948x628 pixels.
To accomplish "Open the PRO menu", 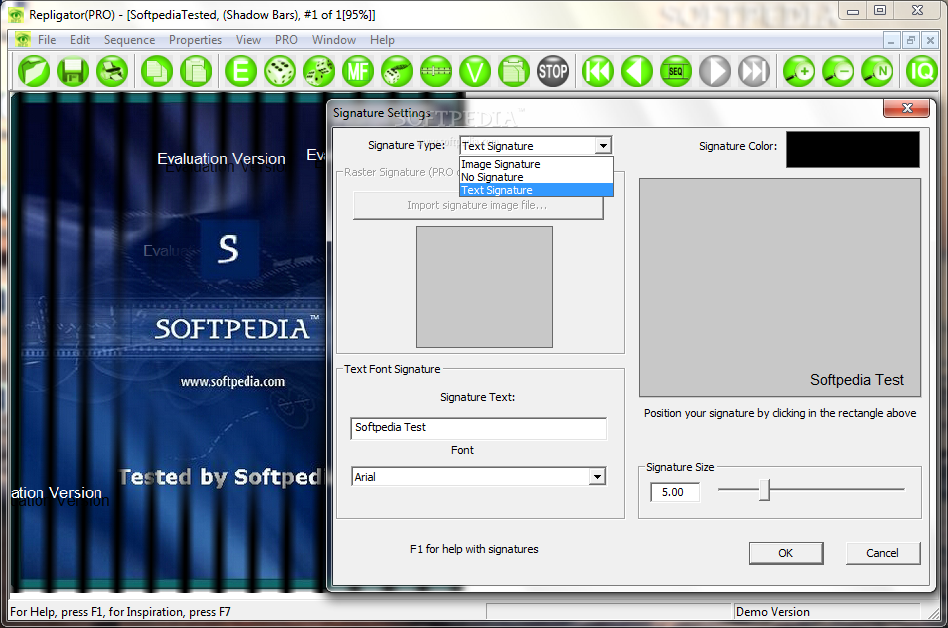I will tap(286, 40).
